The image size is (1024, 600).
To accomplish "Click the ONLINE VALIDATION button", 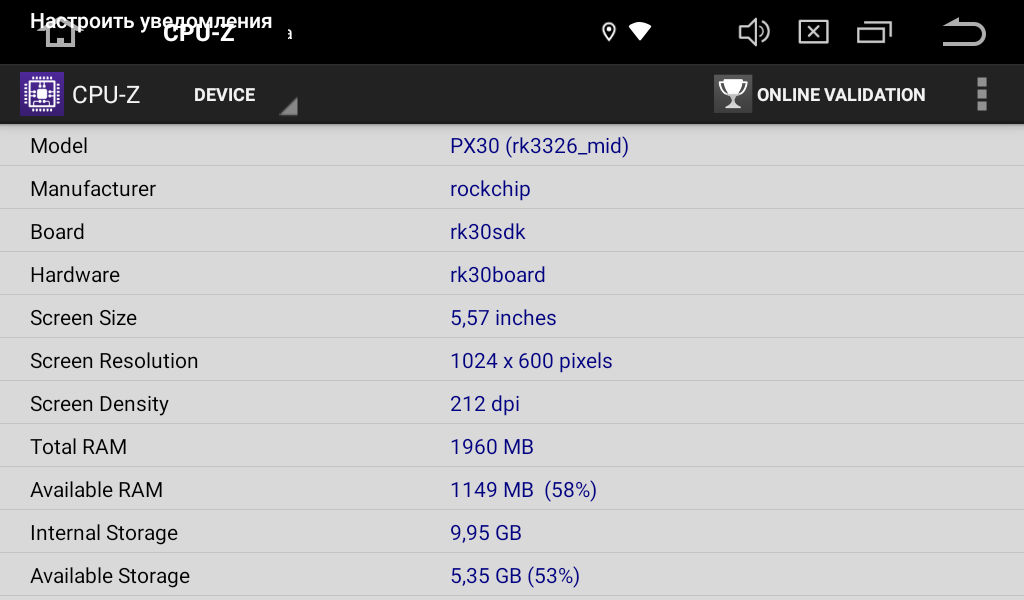I will tap(820, 94).
